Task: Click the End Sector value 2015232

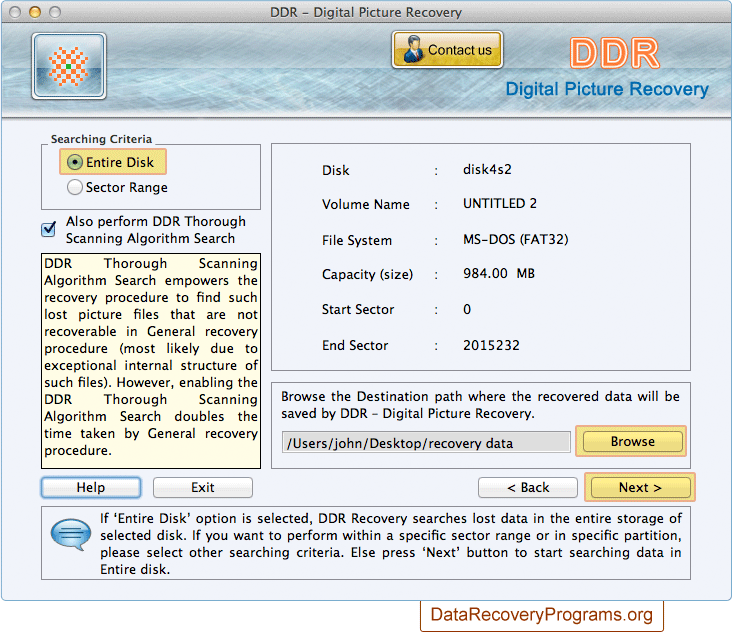Action: click(x=491, y=345)
